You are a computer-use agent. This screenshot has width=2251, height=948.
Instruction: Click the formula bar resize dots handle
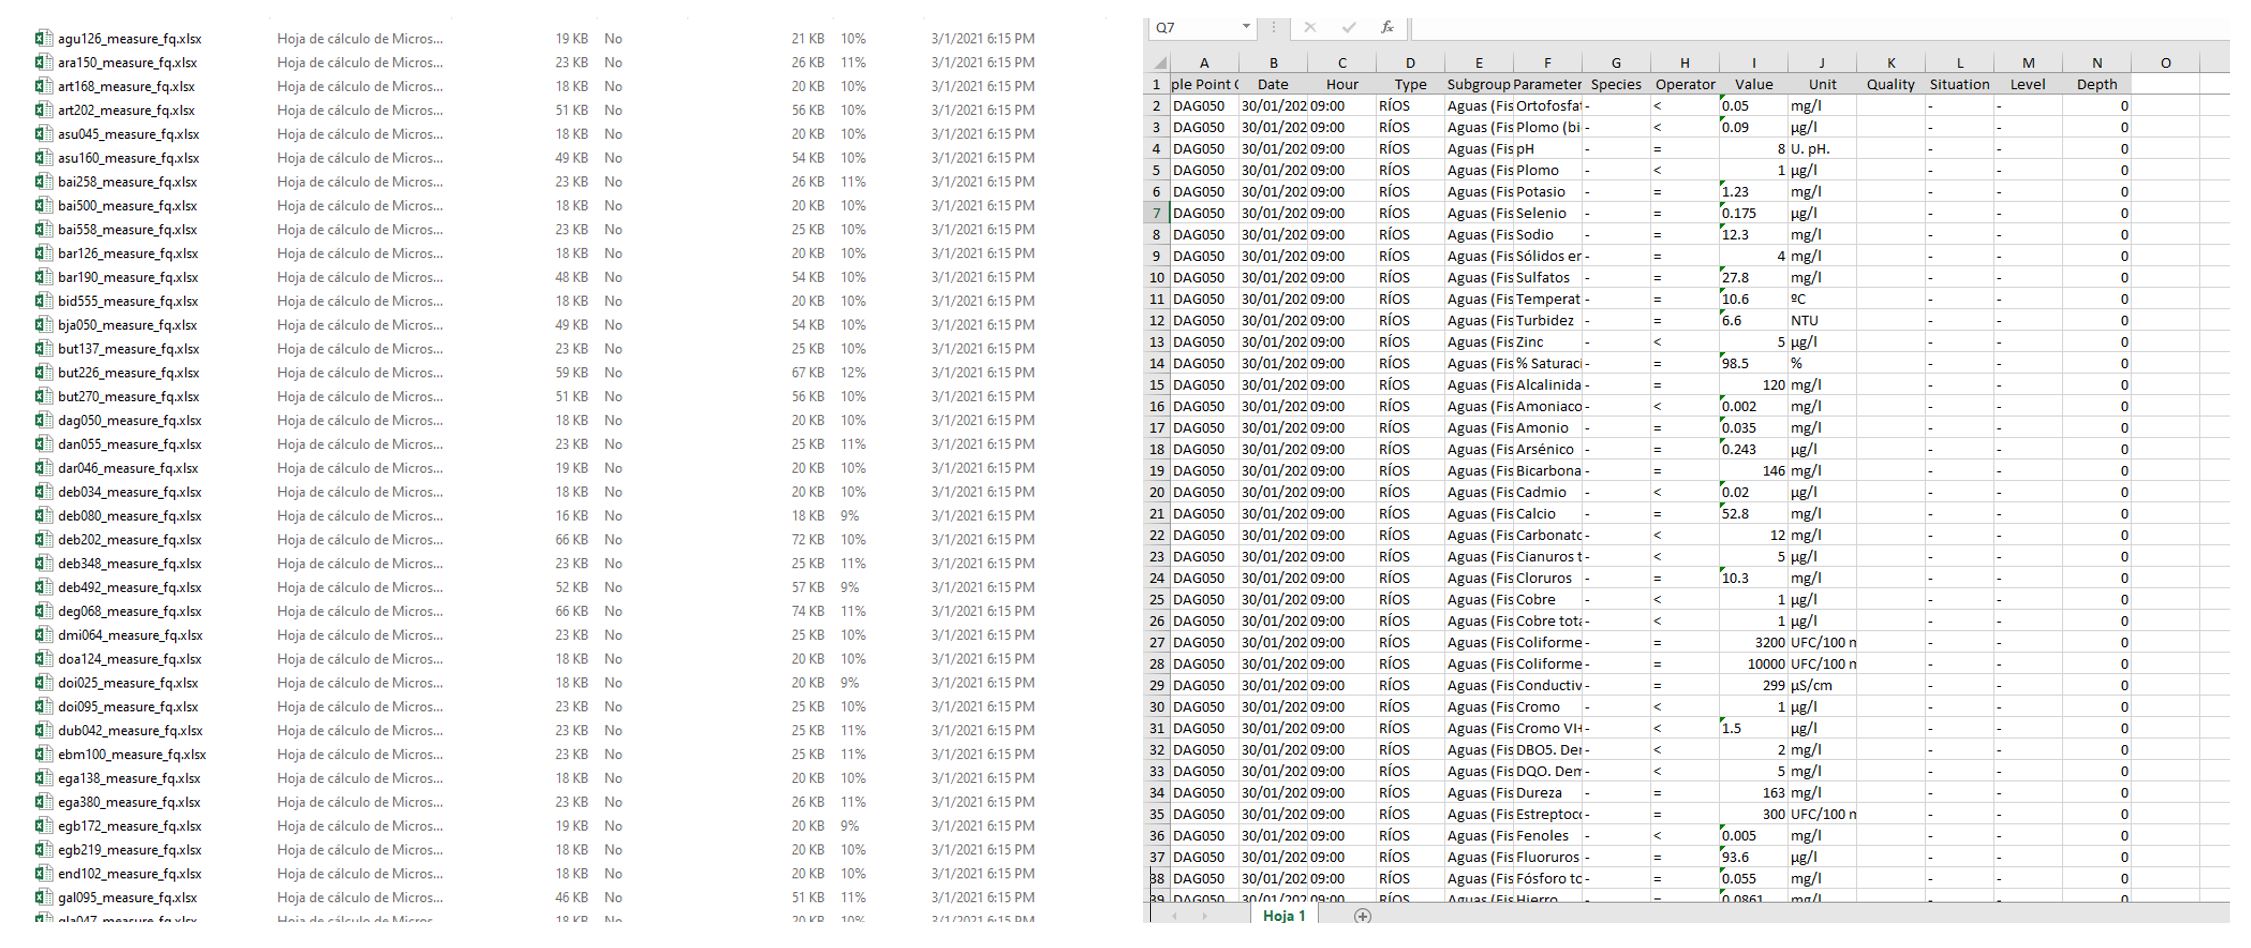point(1273,28)
